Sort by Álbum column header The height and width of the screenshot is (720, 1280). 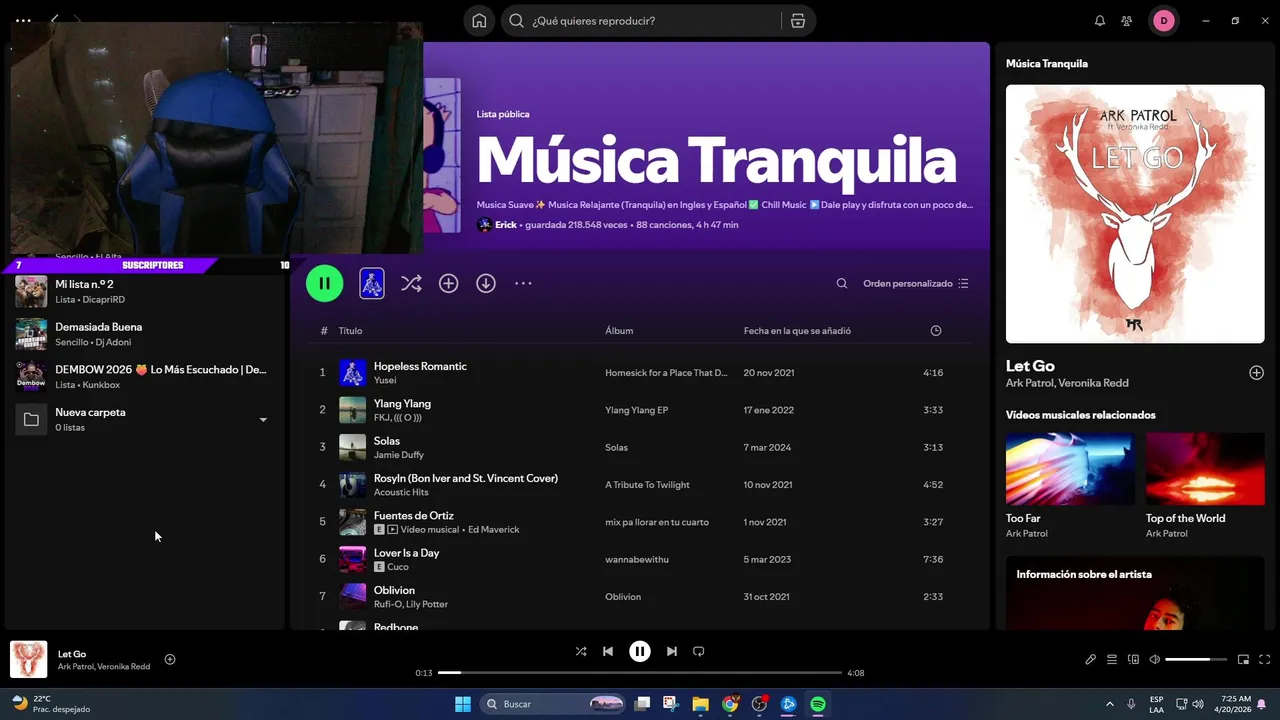tap(619, 331)
